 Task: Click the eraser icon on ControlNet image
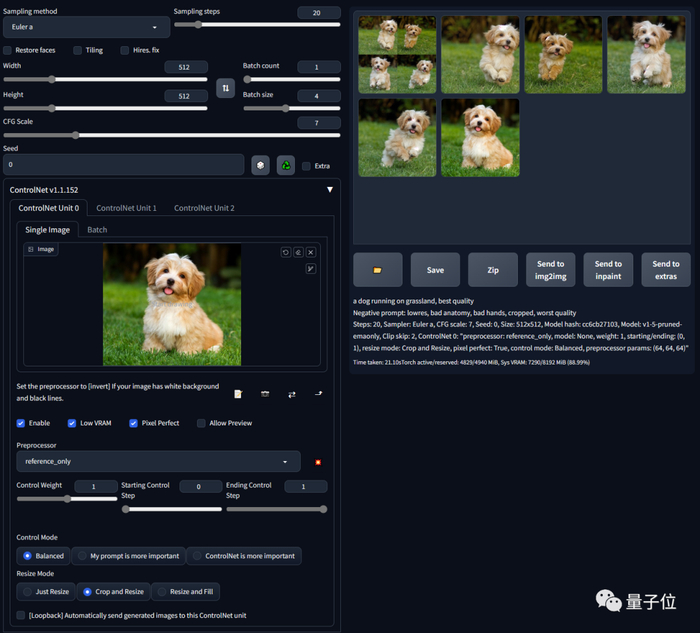coord(298,252)
